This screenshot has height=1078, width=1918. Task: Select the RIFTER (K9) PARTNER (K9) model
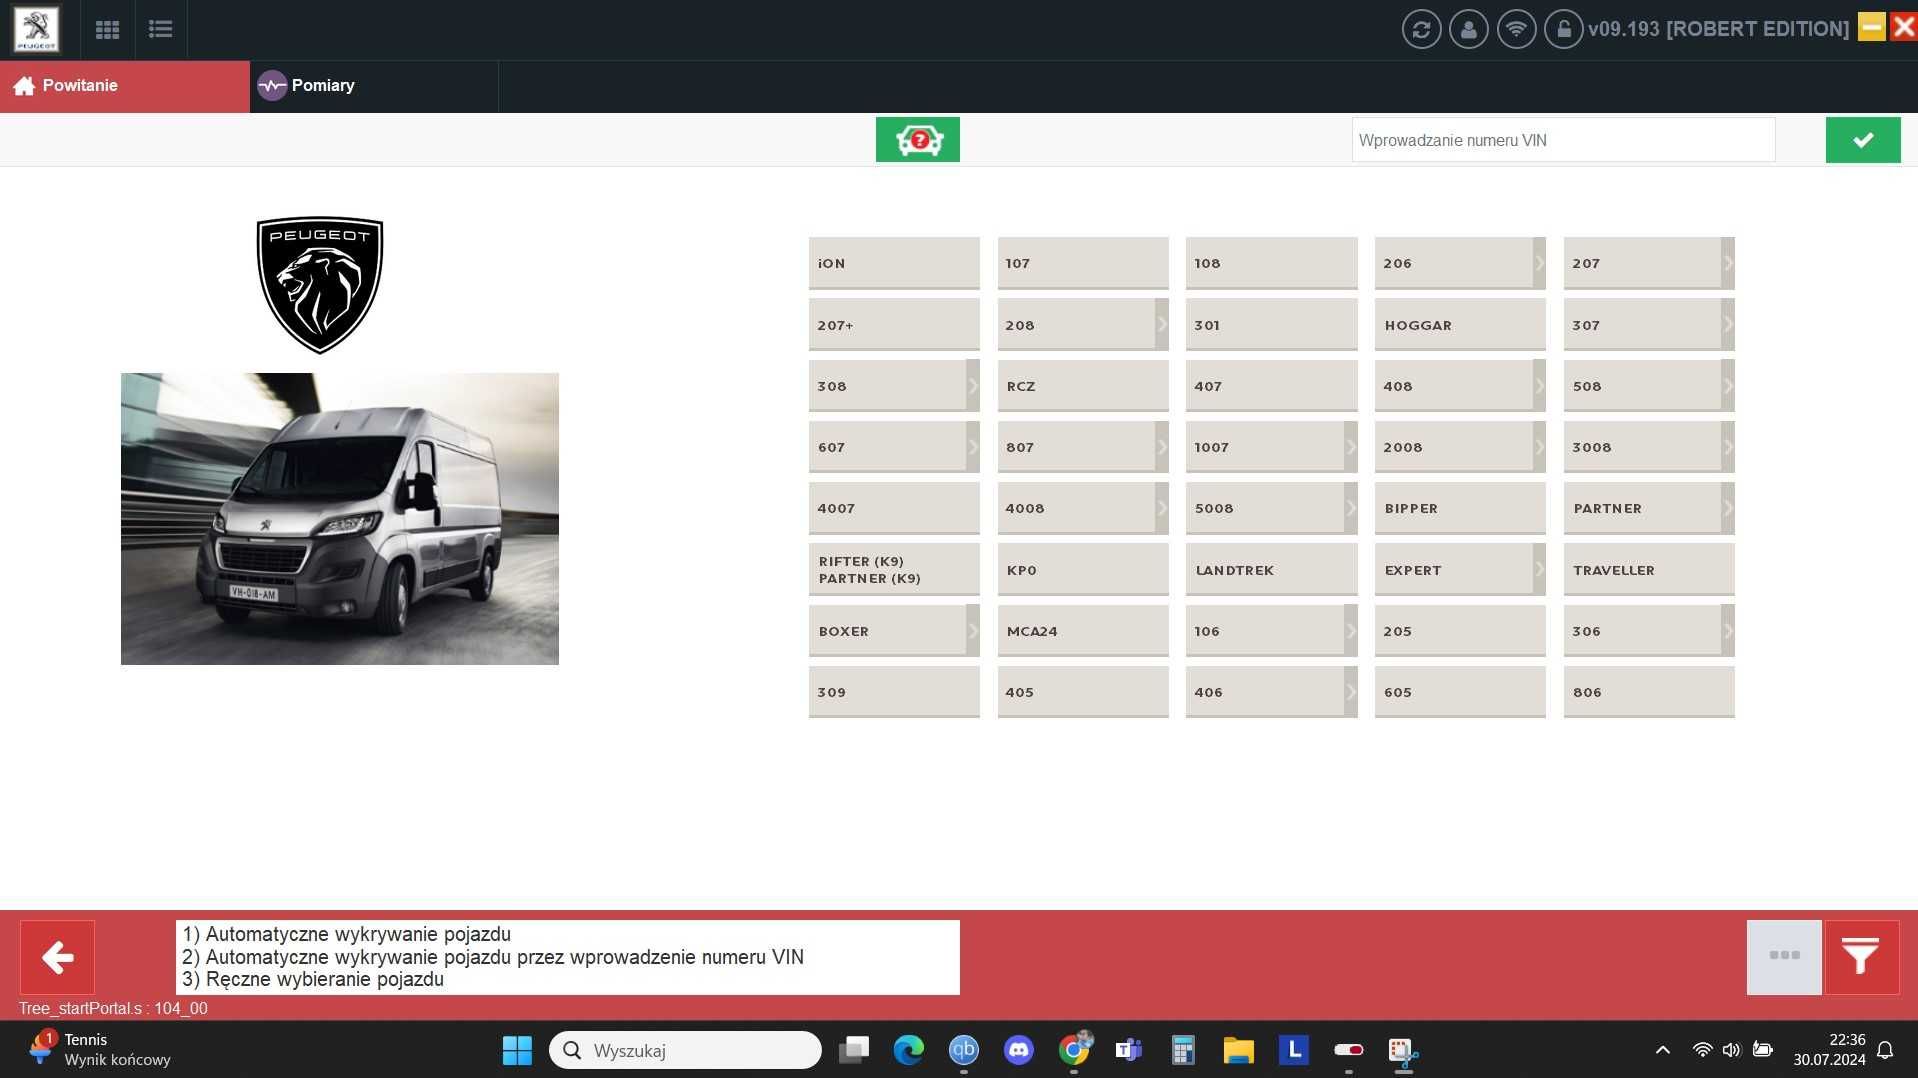click(894, 569)
